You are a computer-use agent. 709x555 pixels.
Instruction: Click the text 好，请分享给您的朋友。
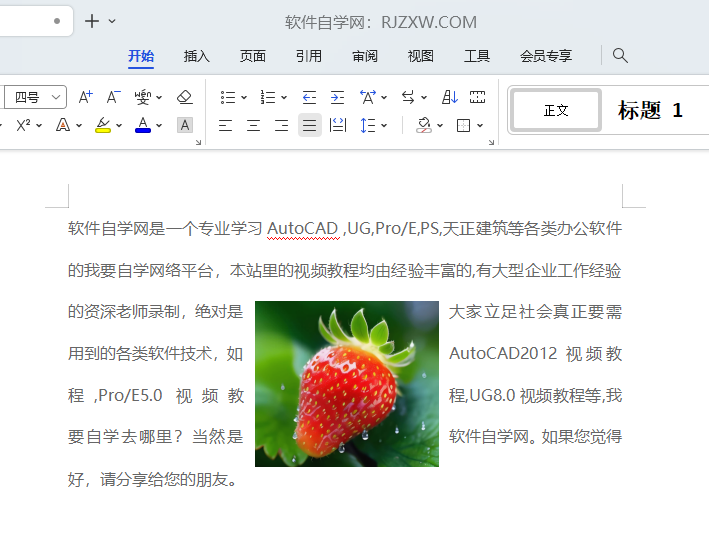pos(153,479)
